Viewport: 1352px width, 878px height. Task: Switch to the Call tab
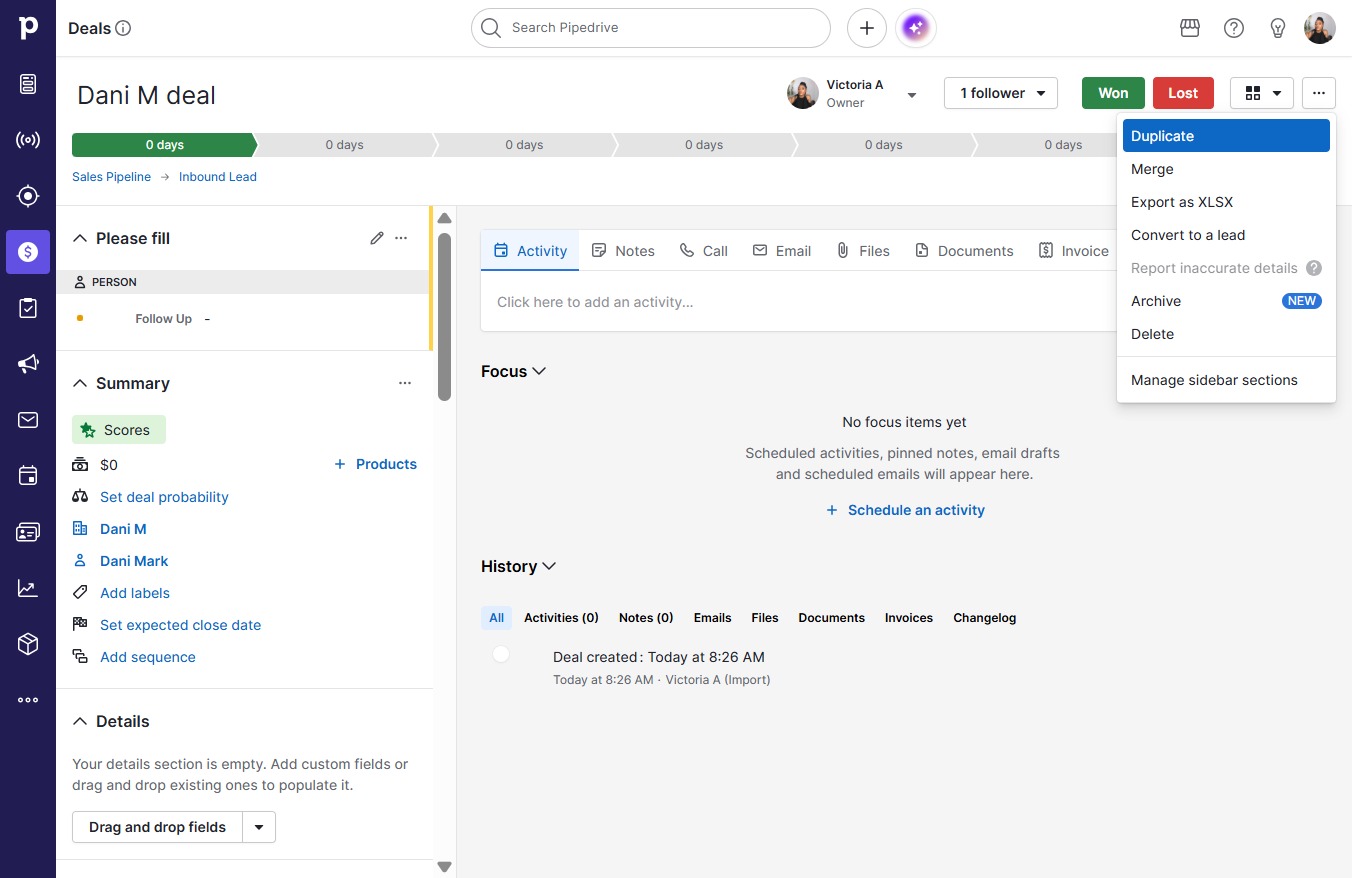(704, 251)
